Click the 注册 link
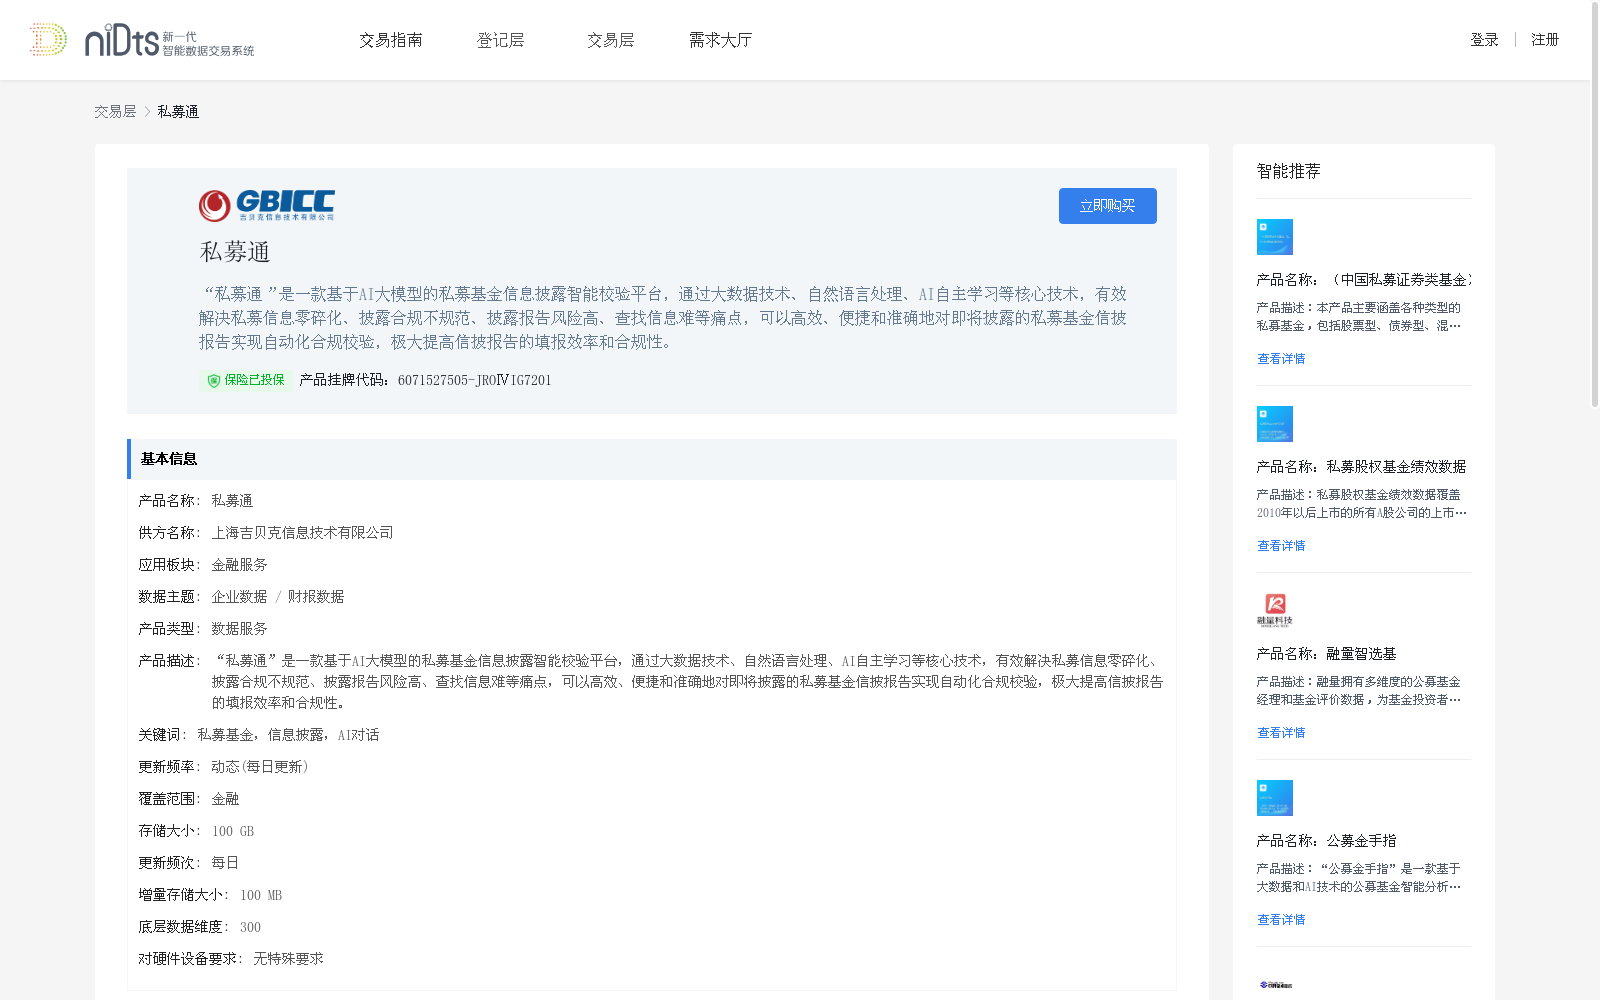The image size is (1600, 1000). (1545, 40)
